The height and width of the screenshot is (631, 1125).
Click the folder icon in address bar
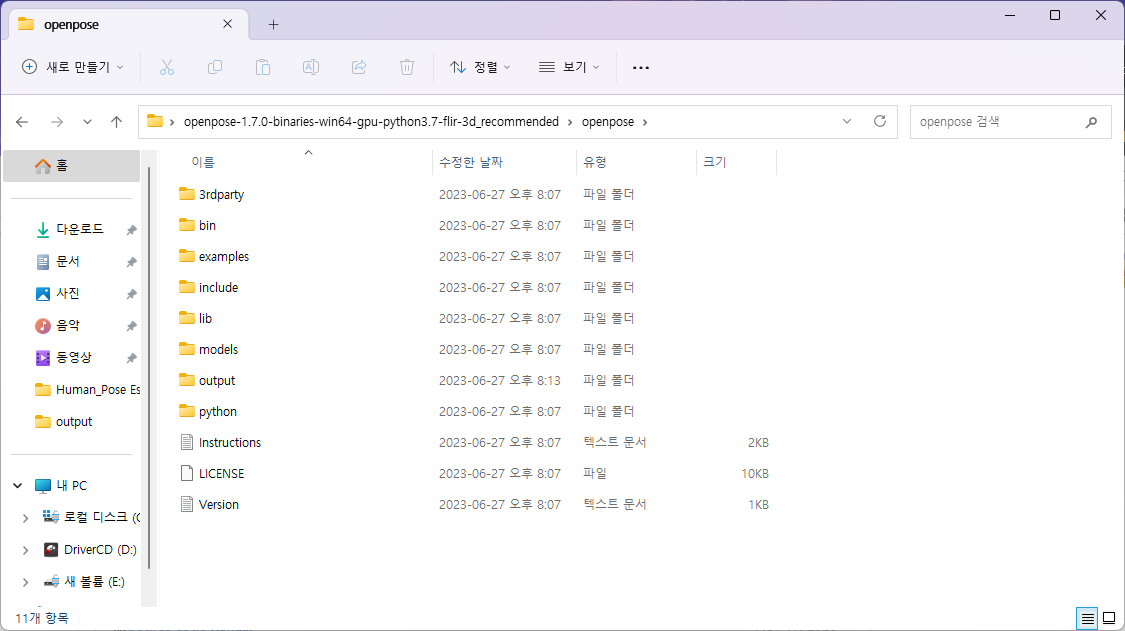155,121
